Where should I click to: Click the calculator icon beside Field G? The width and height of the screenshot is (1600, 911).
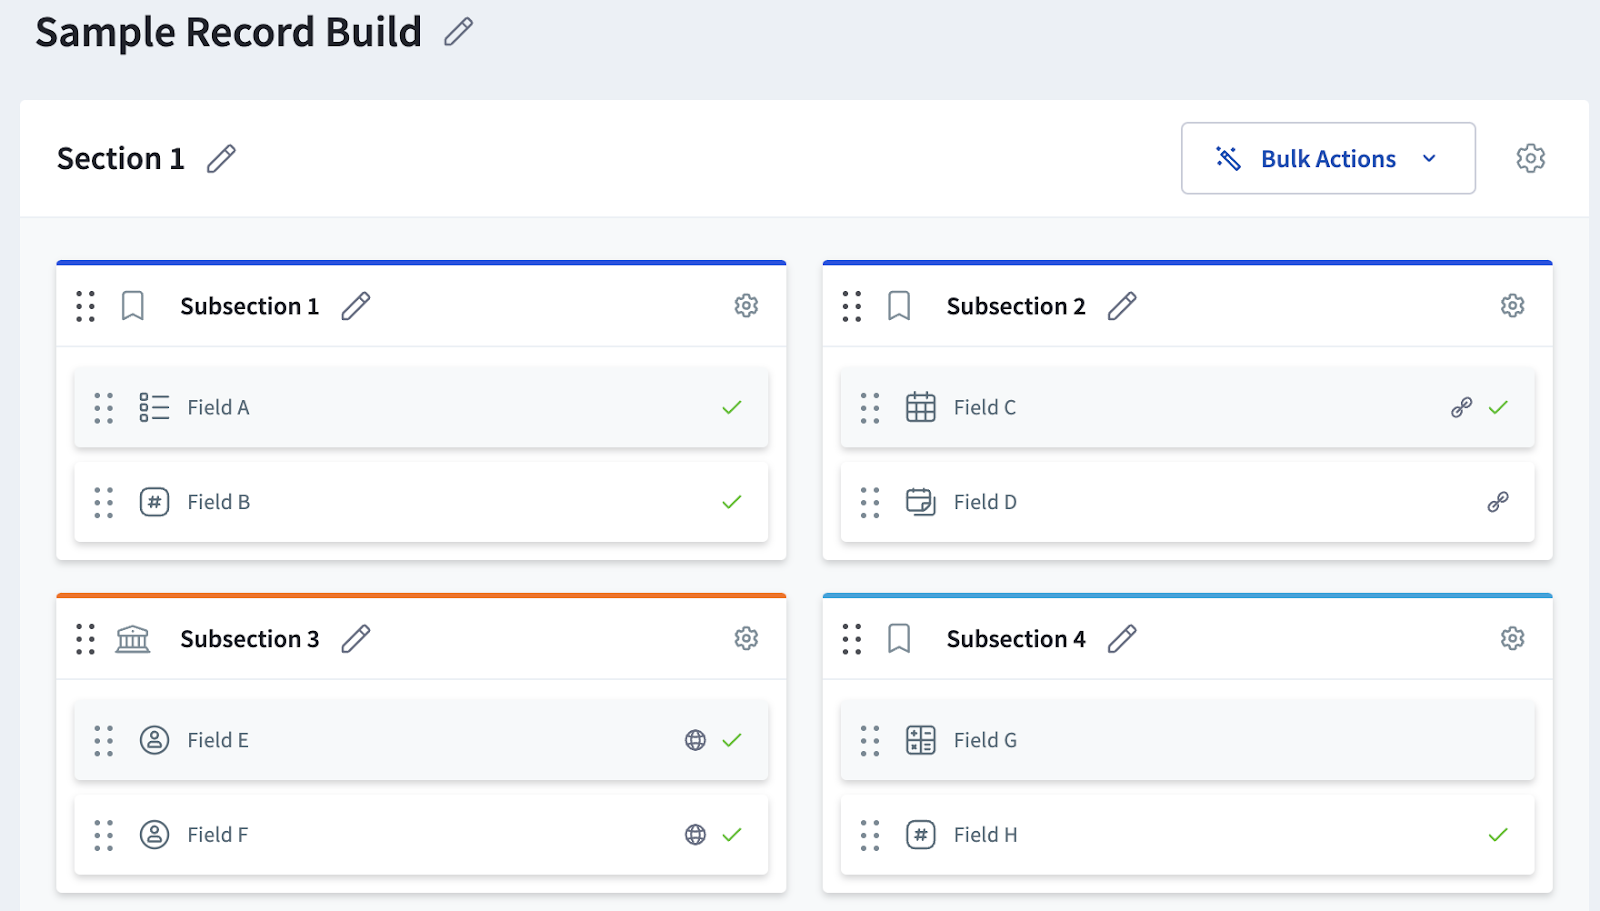[920, 740]
